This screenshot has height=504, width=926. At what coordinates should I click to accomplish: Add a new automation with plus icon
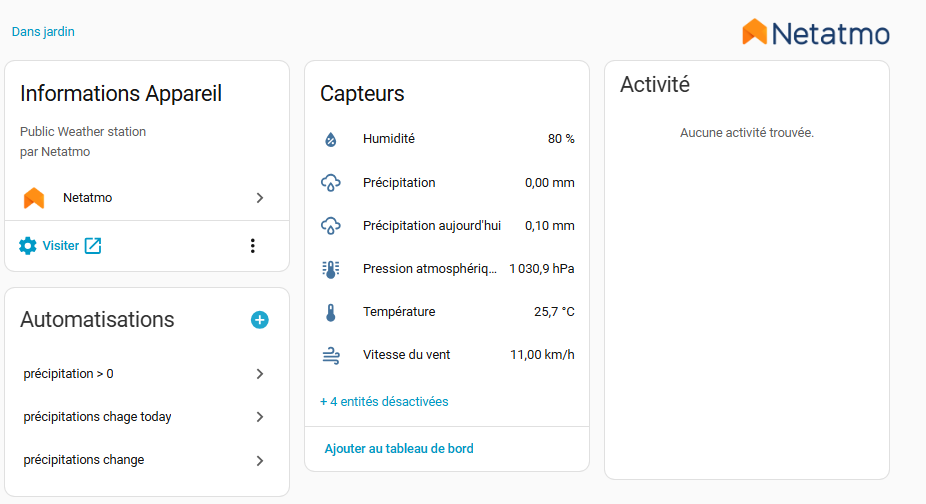(259, 320)
